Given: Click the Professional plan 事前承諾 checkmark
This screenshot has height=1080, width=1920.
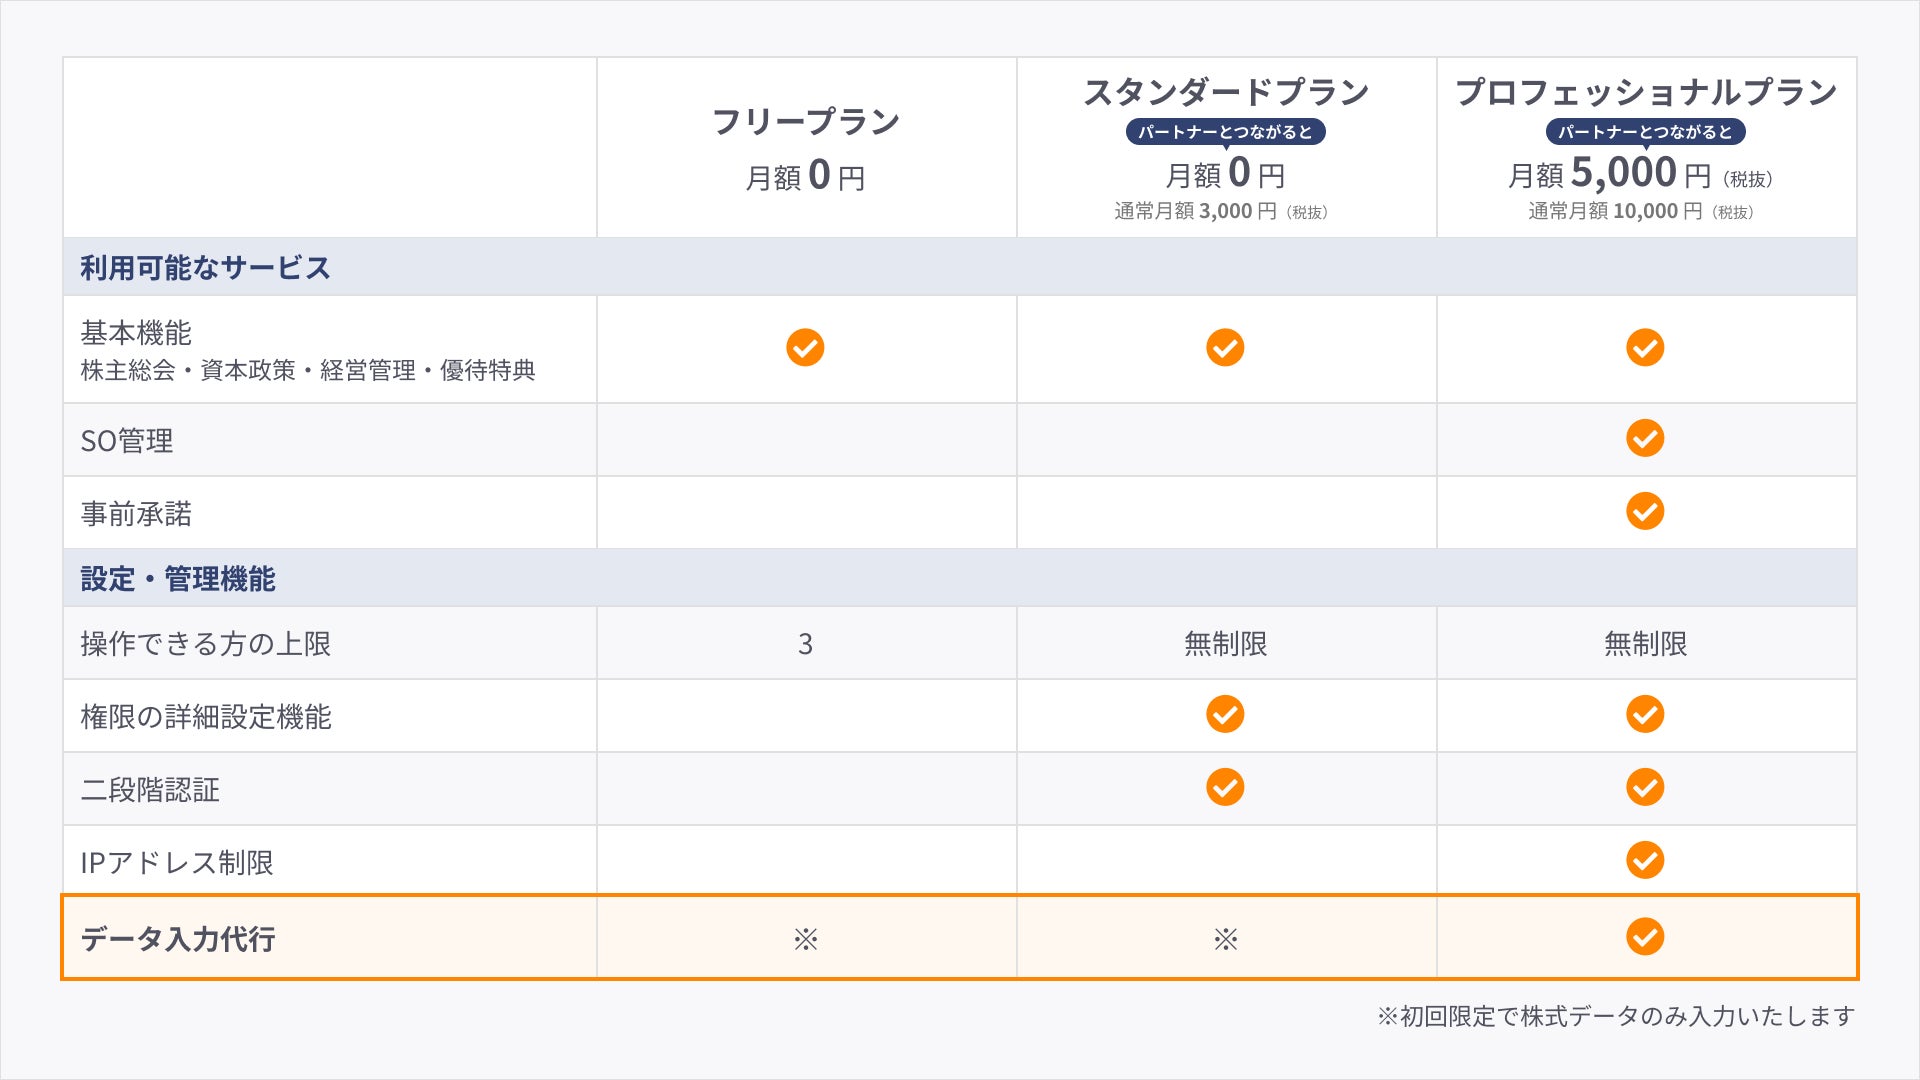Looking at the screenshot, I should click(1645, 511).
